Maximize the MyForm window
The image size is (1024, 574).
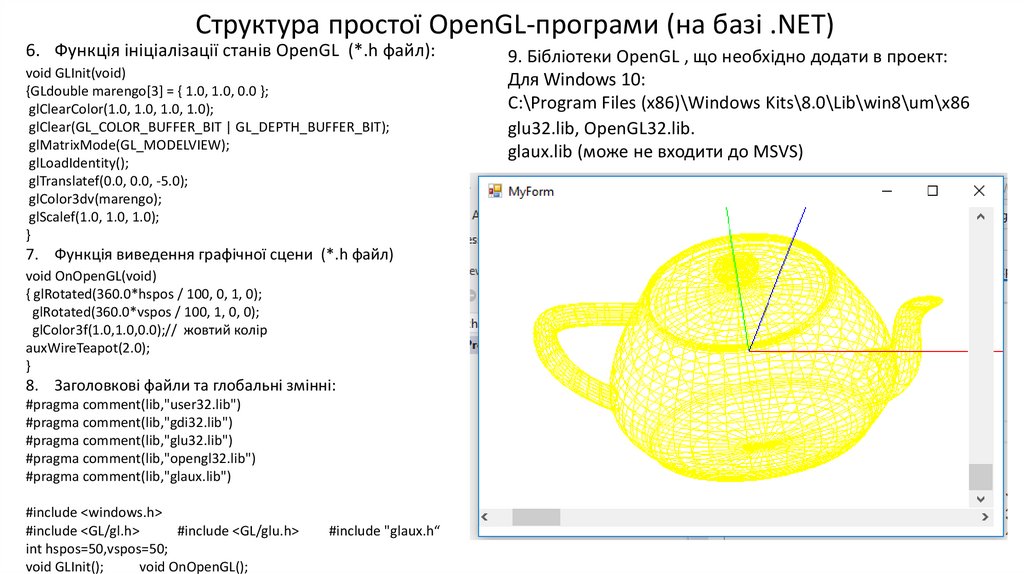(933, 191)
